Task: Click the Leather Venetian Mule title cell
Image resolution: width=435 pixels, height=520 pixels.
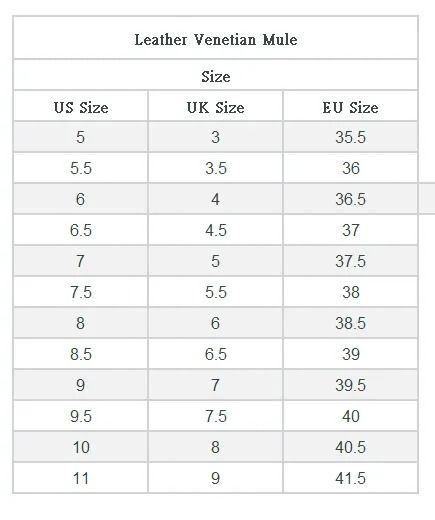Action: click(x=216, y=37)
